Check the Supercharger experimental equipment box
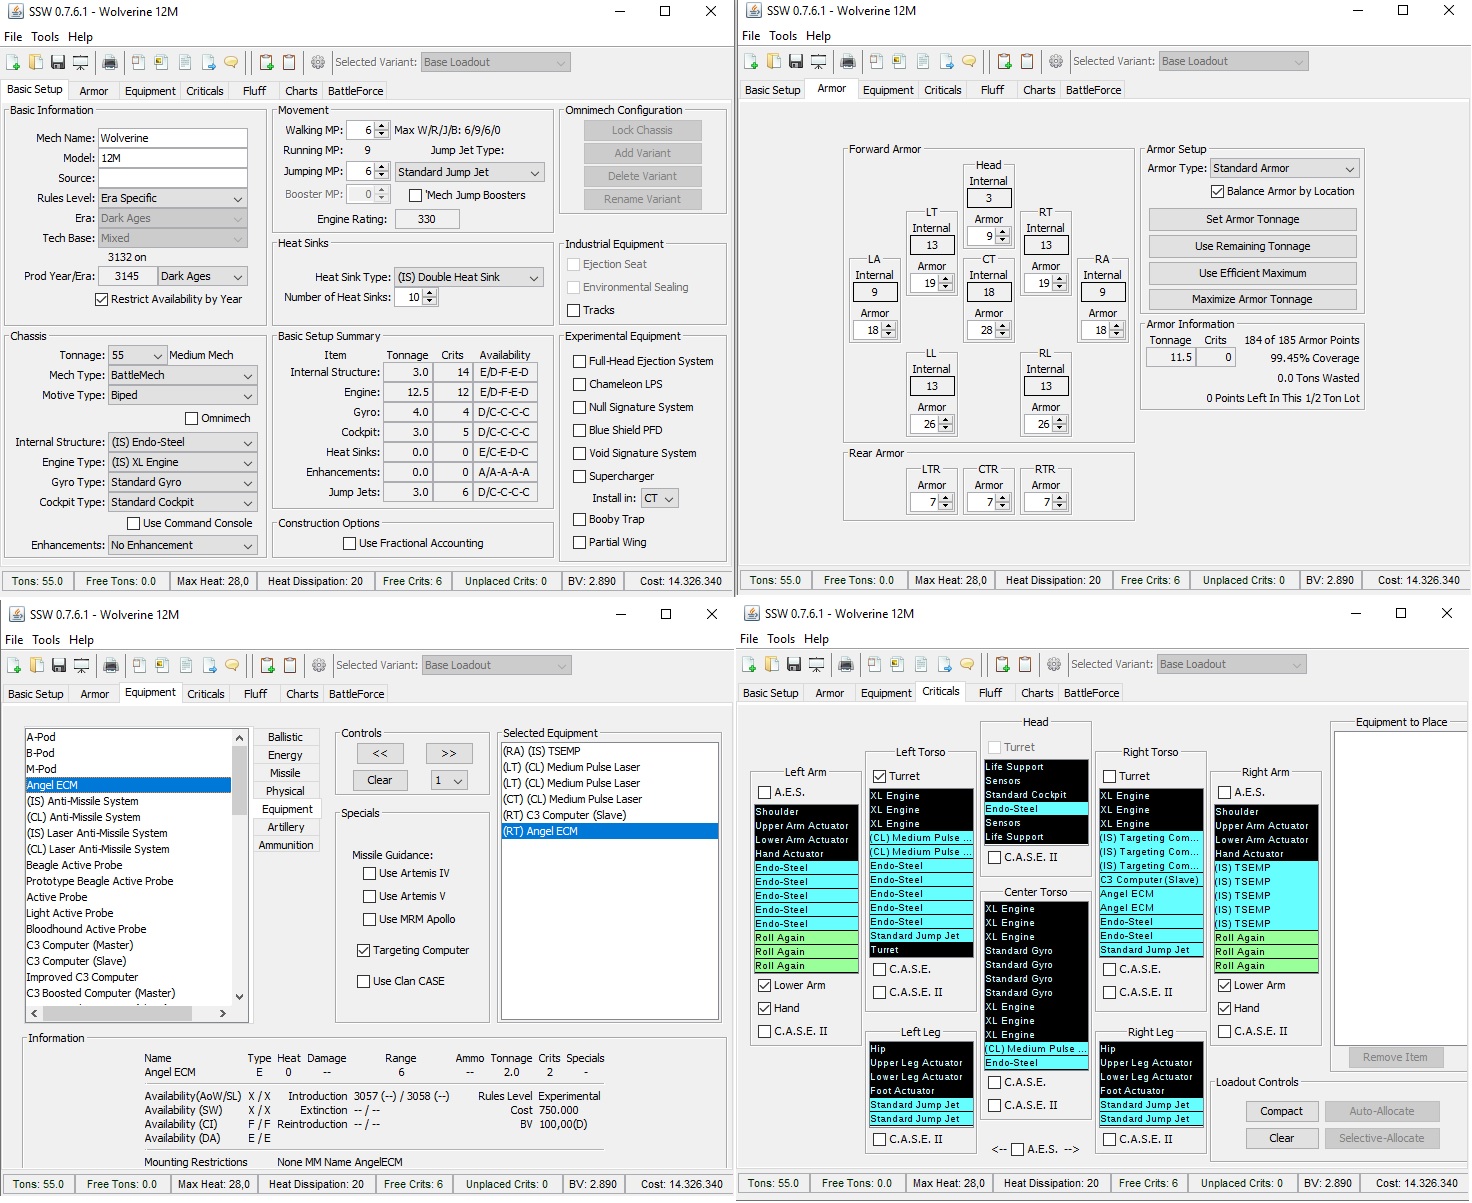This screenshot has height=1203, width=1472. click(x=579, y=476)
